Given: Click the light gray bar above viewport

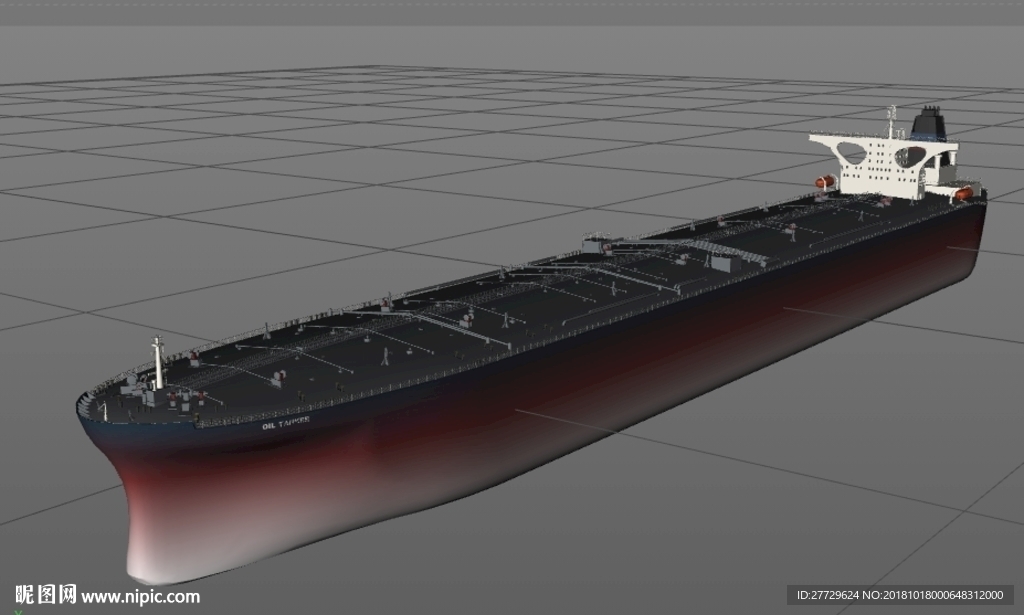Looking at the screenshot, I should click(512, 12).
